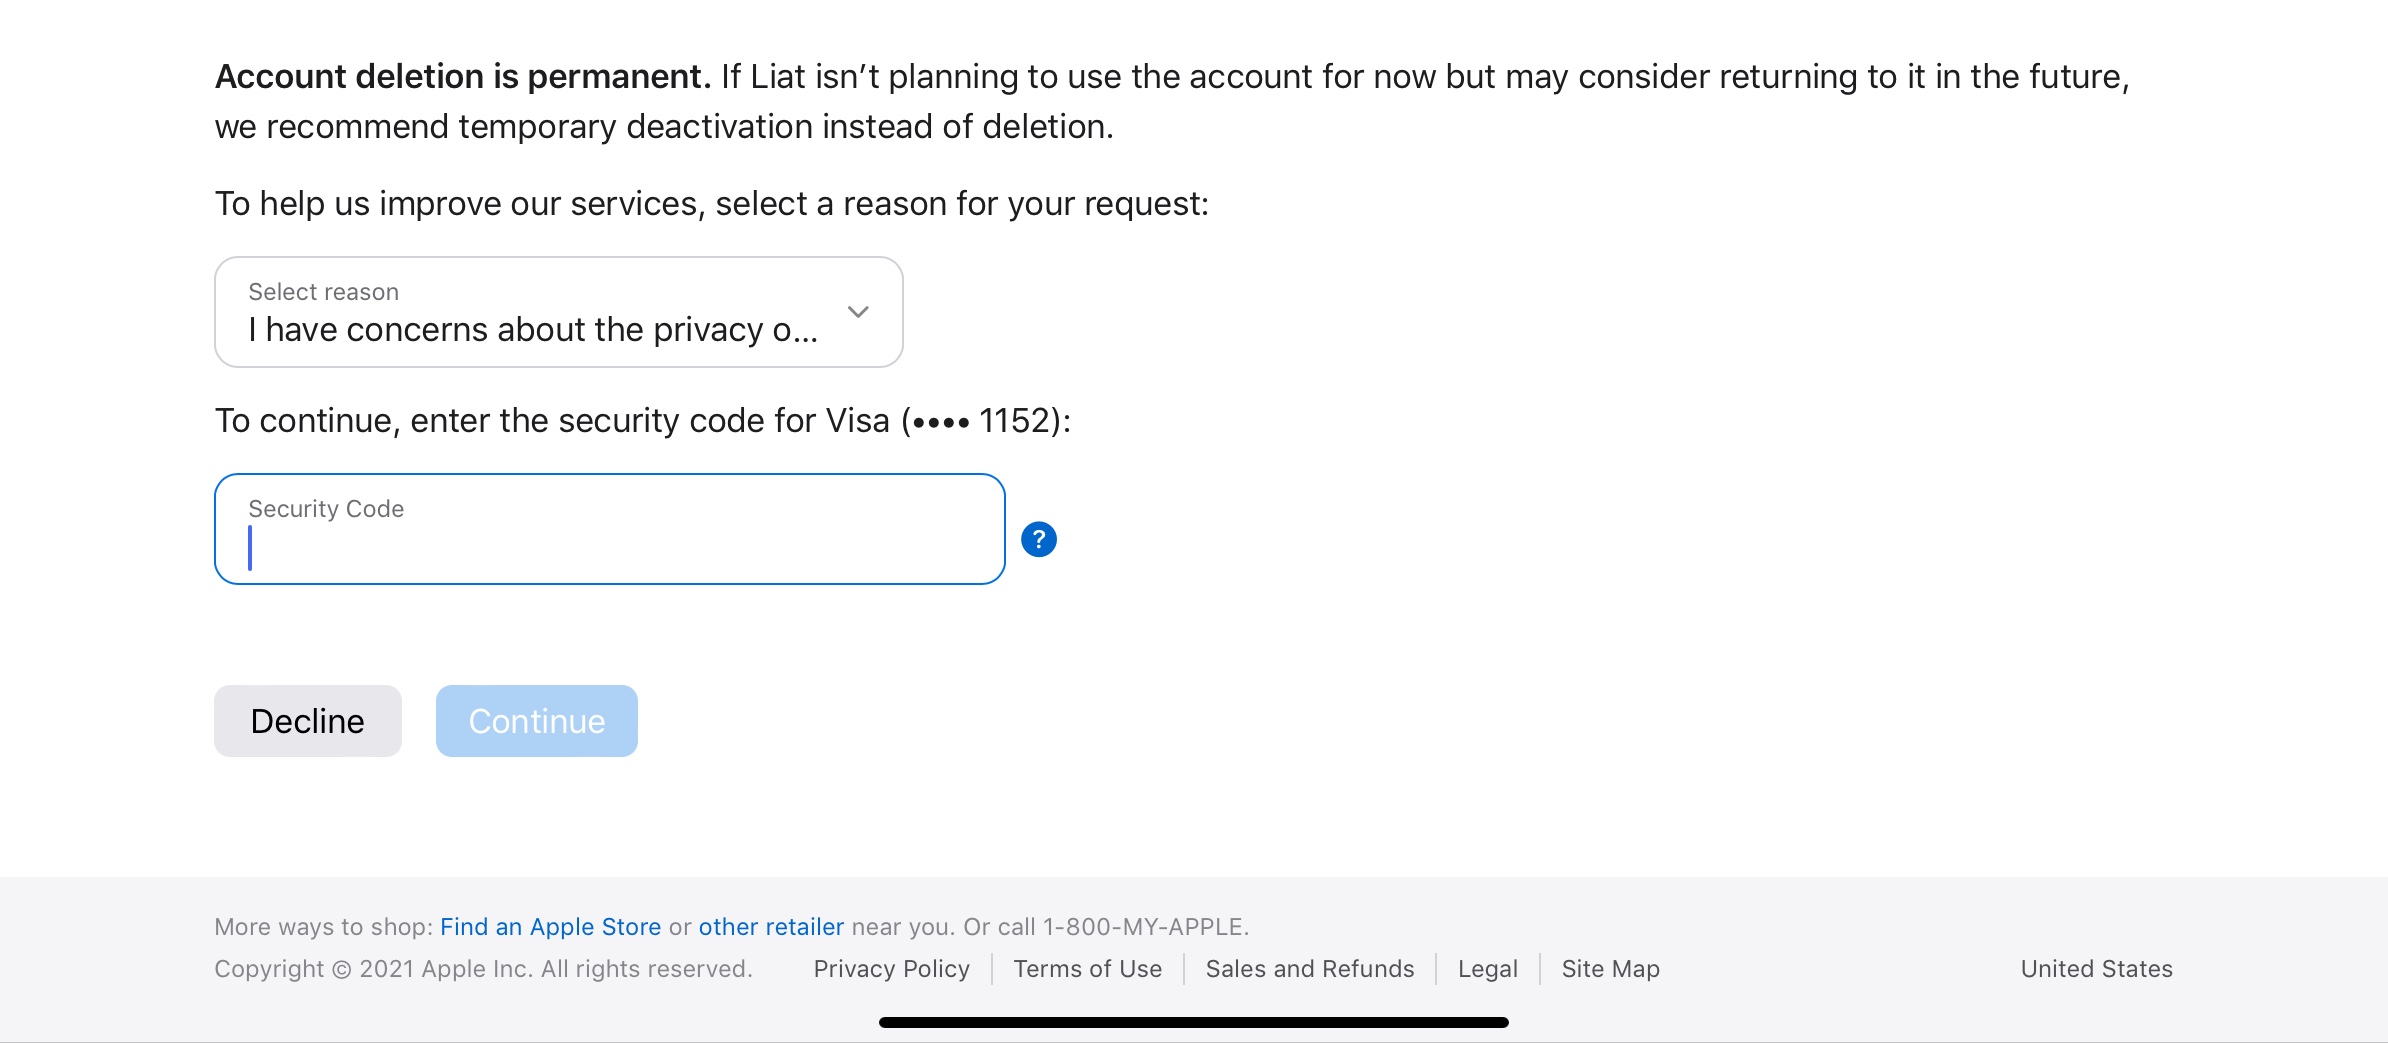Open the Find an Apple Store link

click(550, 927)
